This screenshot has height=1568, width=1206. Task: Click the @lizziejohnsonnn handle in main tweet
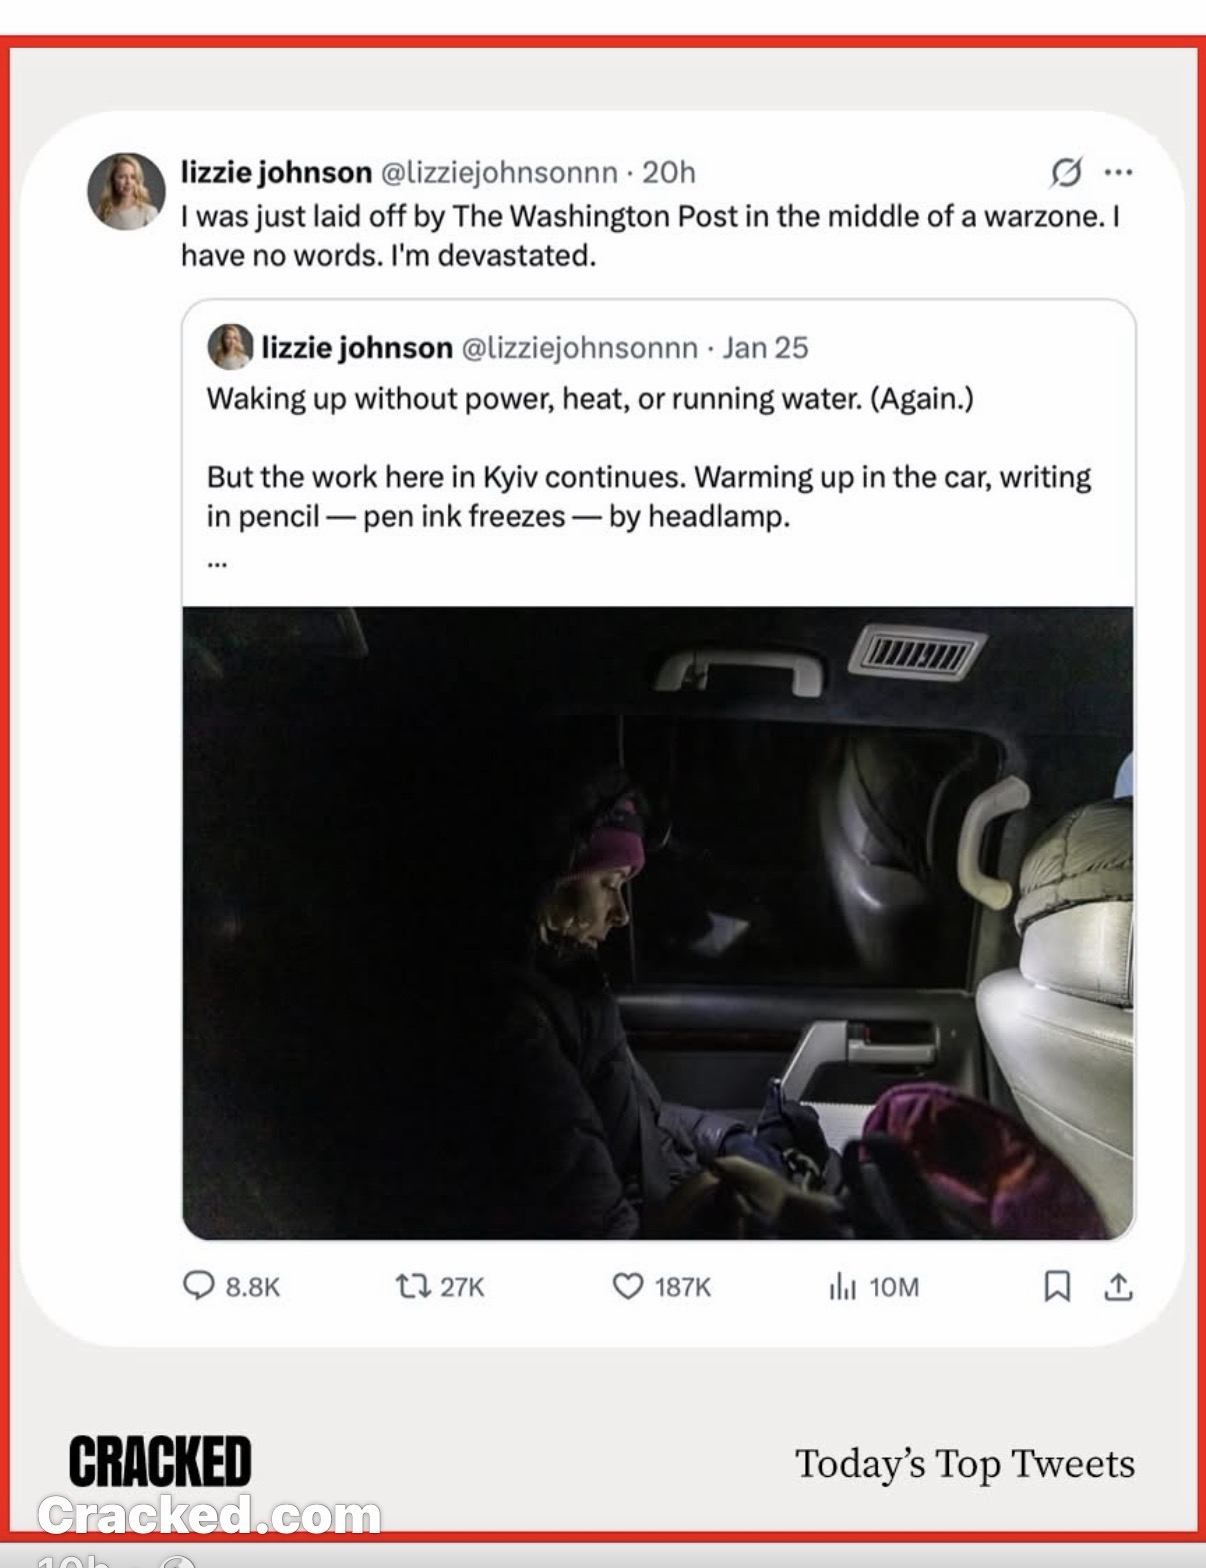[x=499, y=172]
